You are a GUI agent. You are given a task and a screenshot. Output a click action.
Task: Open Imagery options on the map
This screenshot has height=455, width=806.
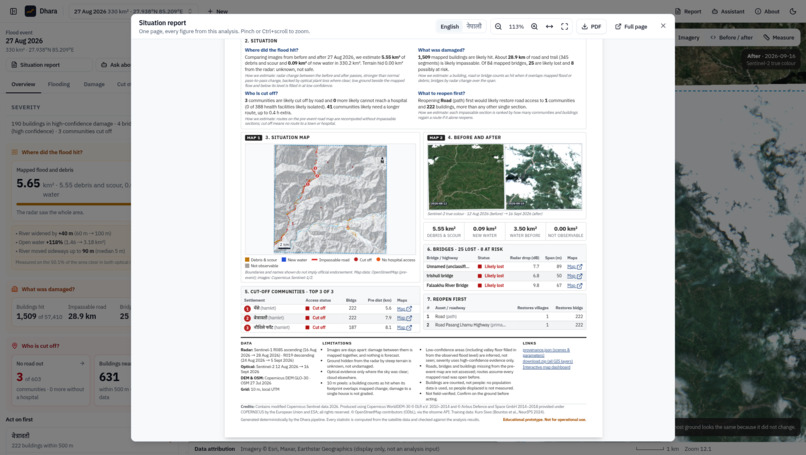688,38
